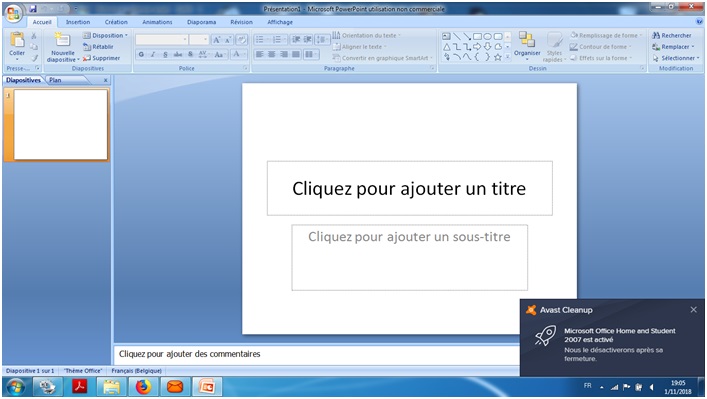The width and height of the screenshot is (707, 399).
Task: Toggle strikethrough (abc) formatting
Action: click(x=178, y=55)
